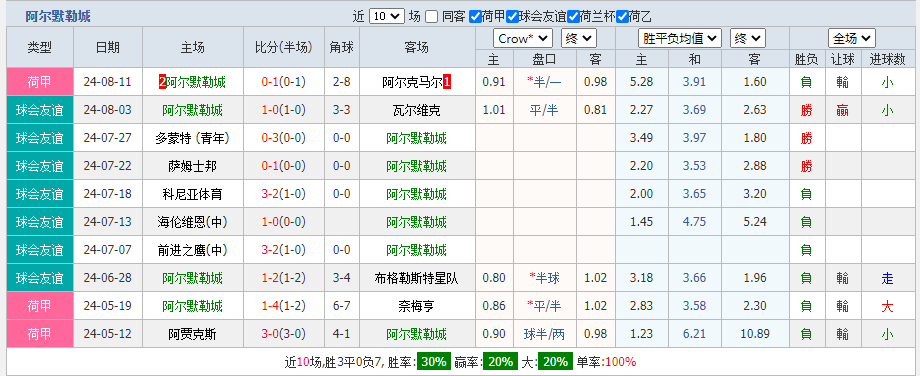
Task: Uncheck the 荷甲 league filter
Action: click(x=475, y=16)
